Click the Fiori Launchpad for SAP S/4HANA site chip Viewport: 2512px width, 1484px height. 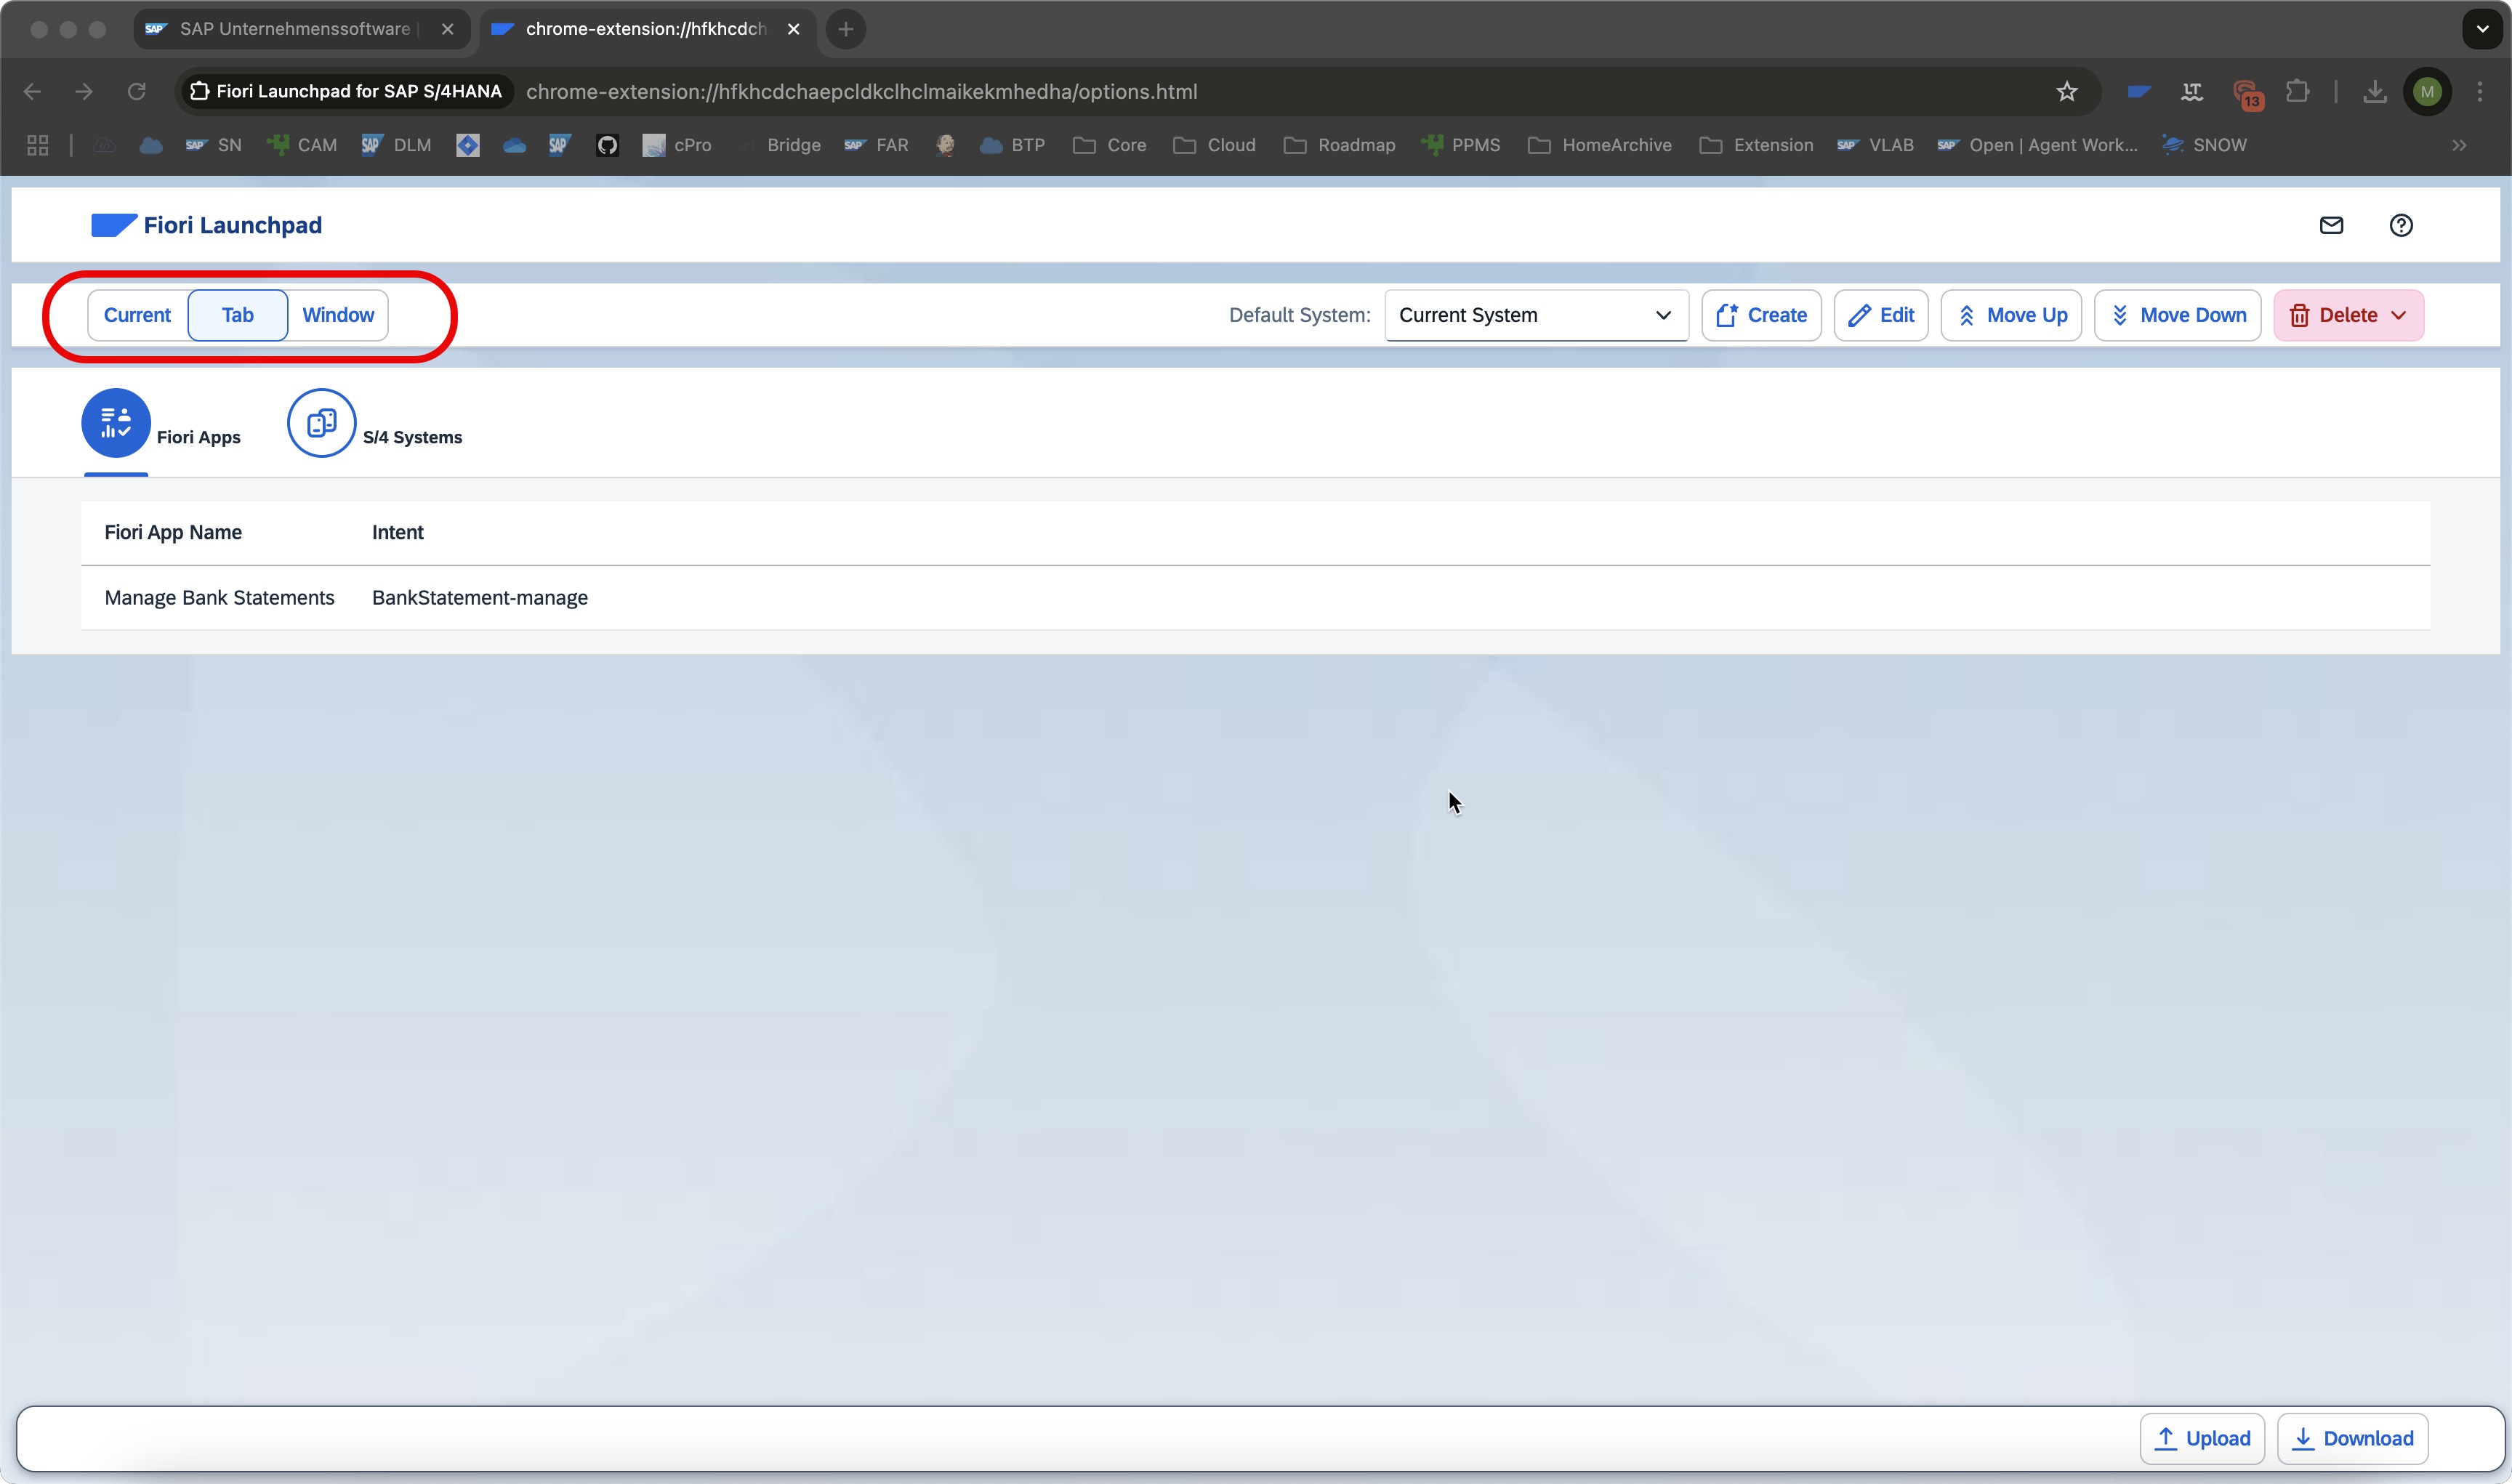(x=346, y=92)
